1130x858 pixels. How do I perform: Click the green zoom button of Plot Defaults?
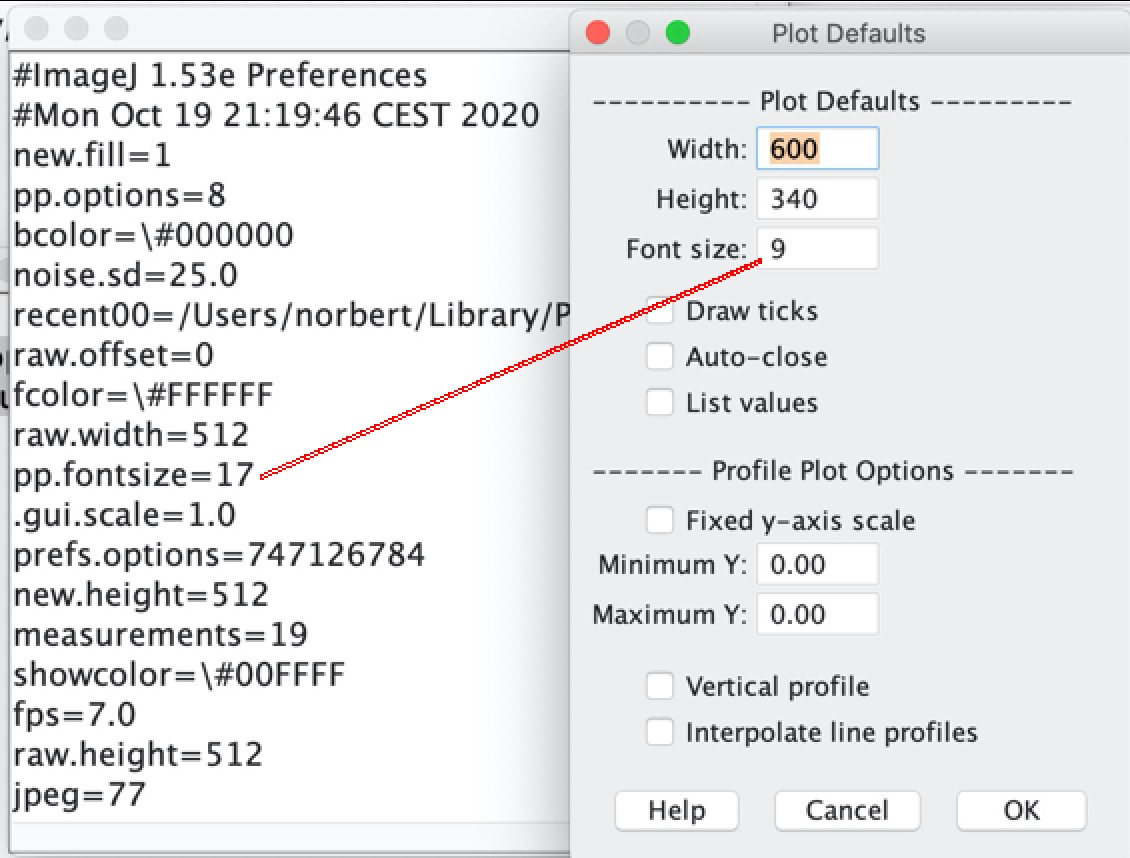[x=678, y=33]
